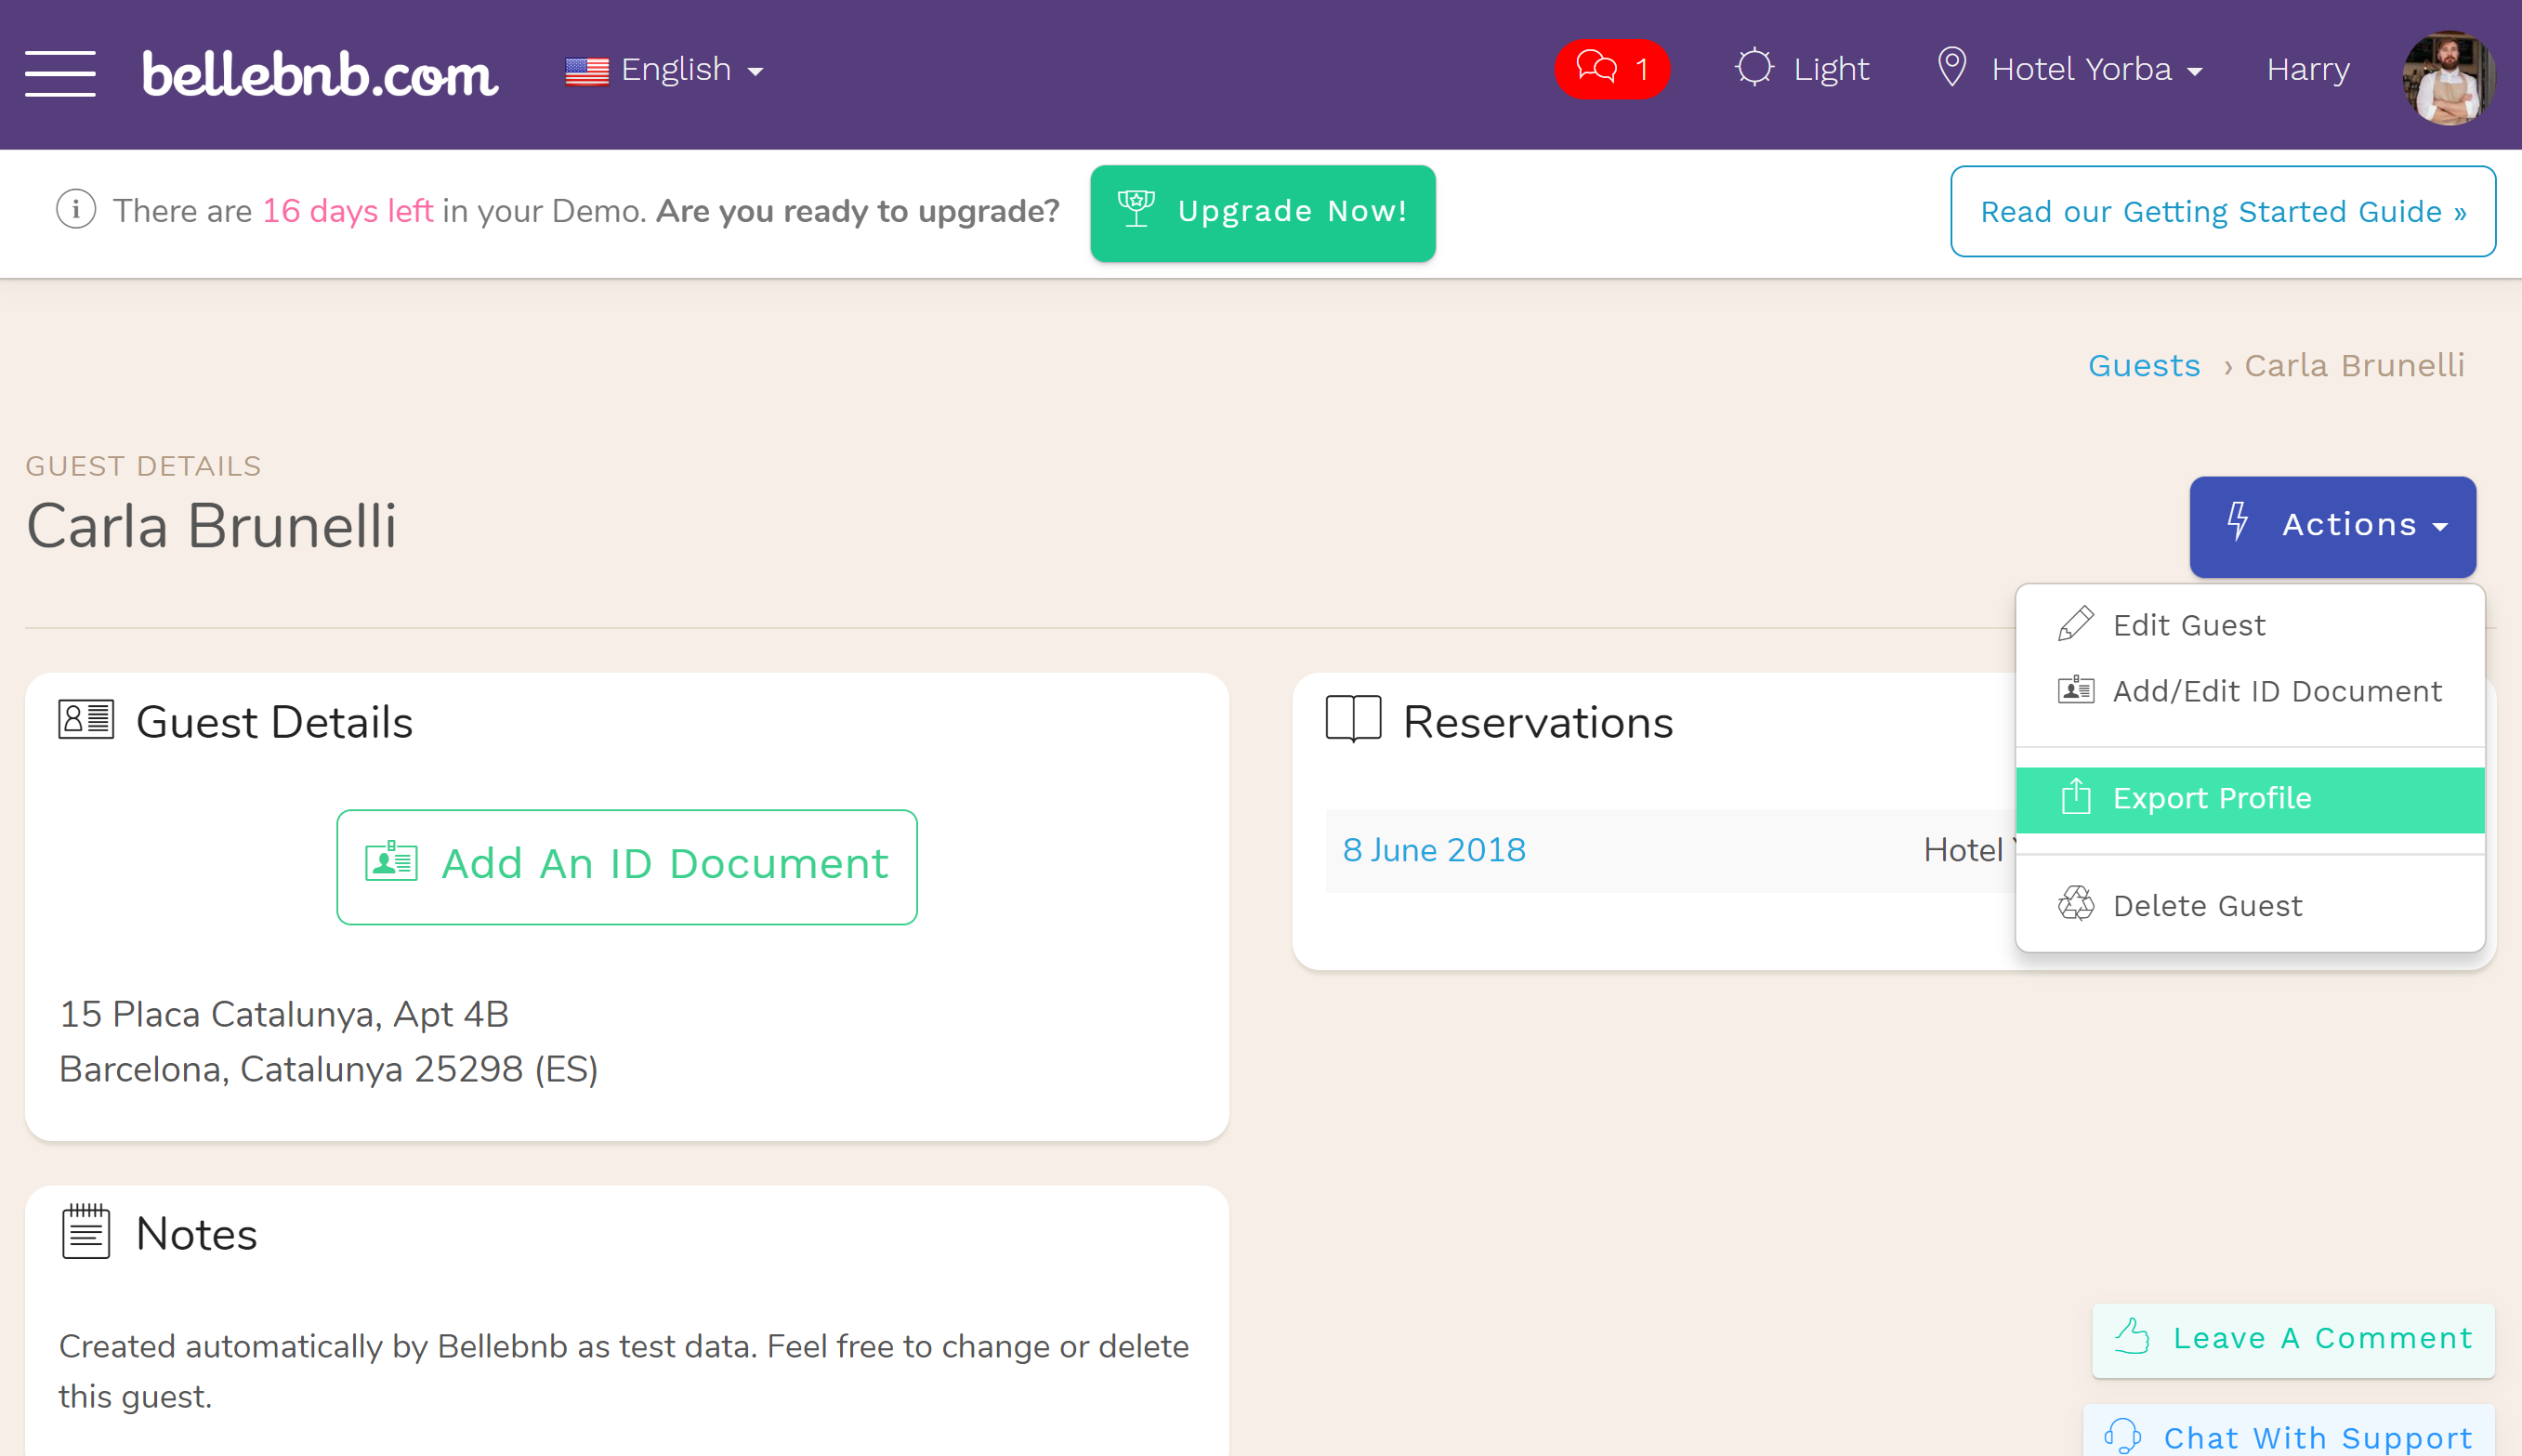The image size is (2522, 1456).
Task: Click Upgrade Now! button
Action: 1264,213
